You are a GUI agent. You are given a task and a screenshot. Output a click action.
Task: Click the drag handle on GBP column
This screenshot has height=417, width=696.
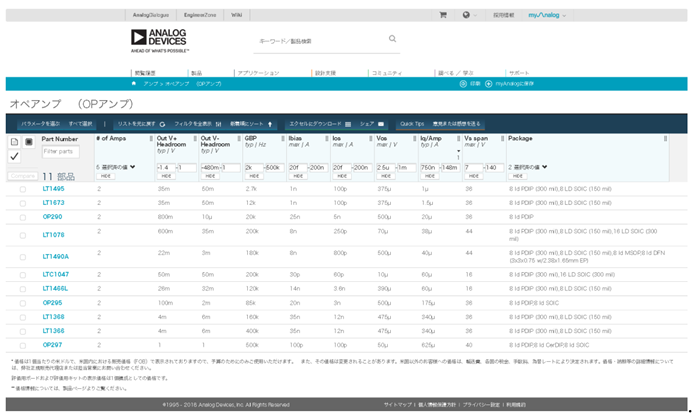pyautogui.click(x=283, y=139)
